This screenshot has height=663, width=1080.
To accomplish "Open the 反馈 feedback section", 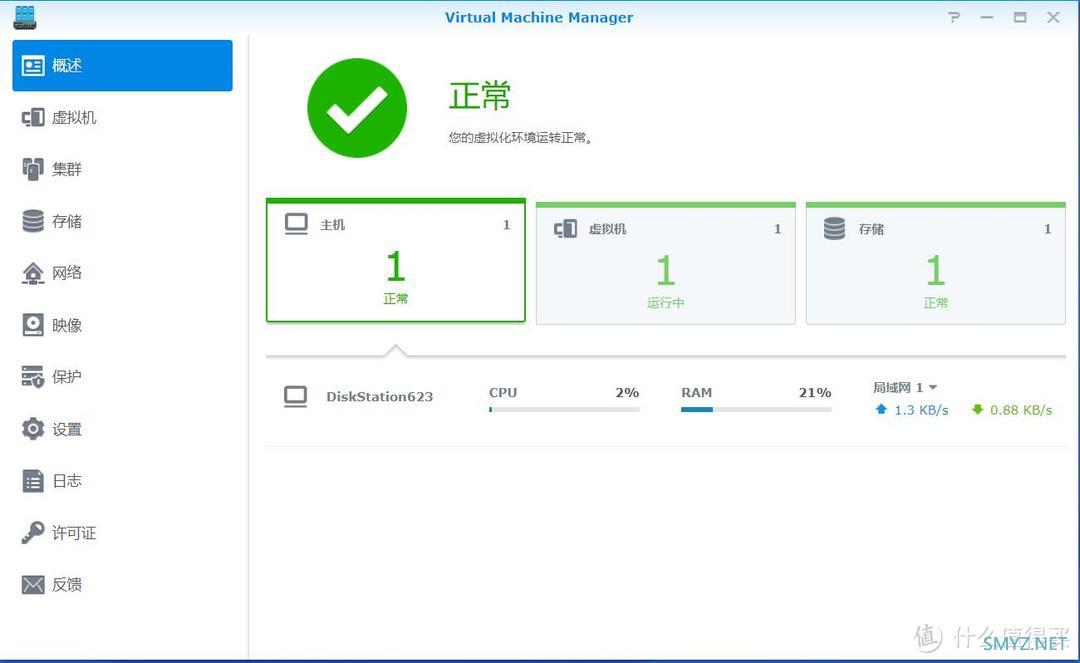I will click(122, 585).
